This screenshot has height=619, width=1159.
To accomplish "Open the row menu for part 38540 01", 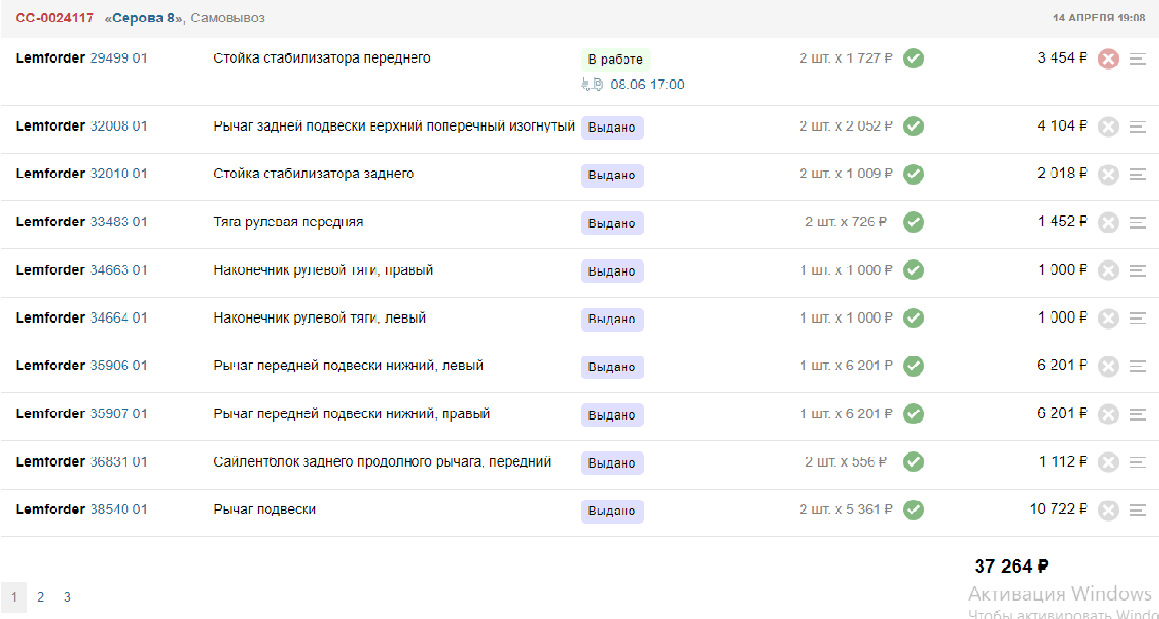I will click(x=1138, y=510).
